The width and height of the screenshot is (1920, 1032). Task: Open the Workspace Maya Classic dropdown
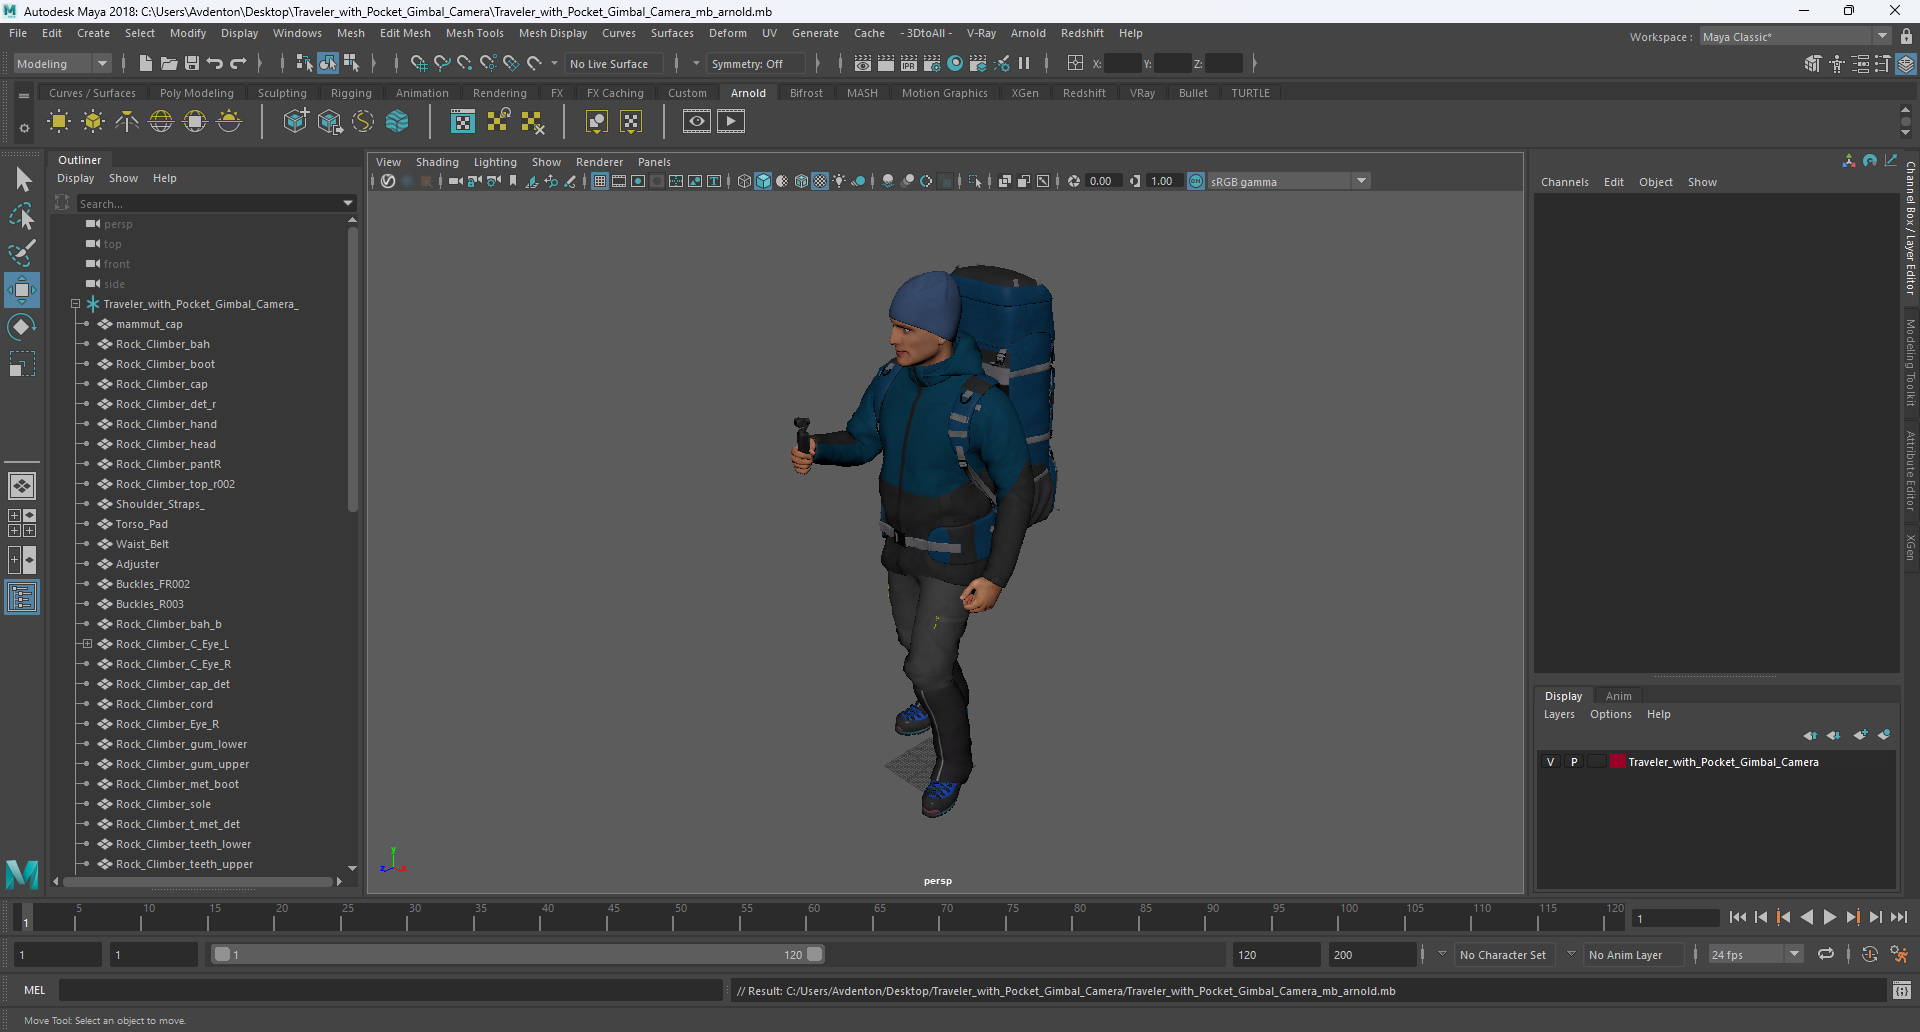pos(1796,37)
